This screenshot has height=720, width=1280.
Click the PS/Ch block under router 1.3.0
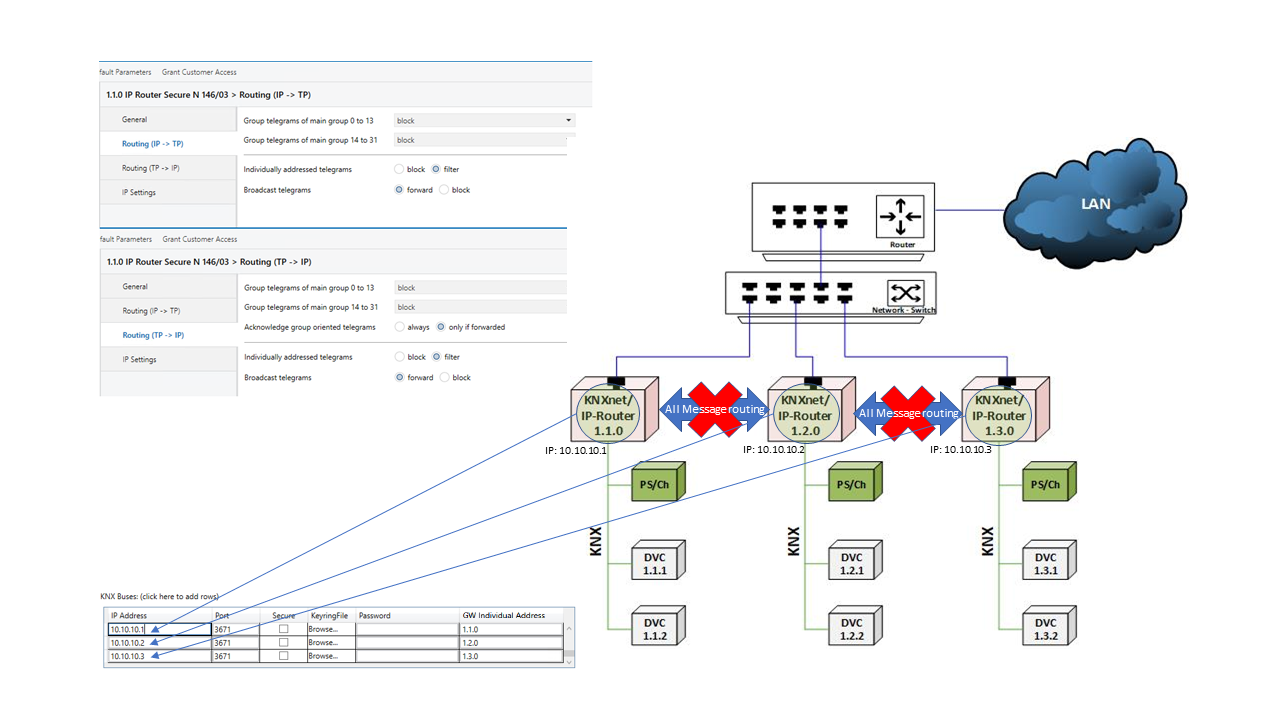pos(1046,484)
